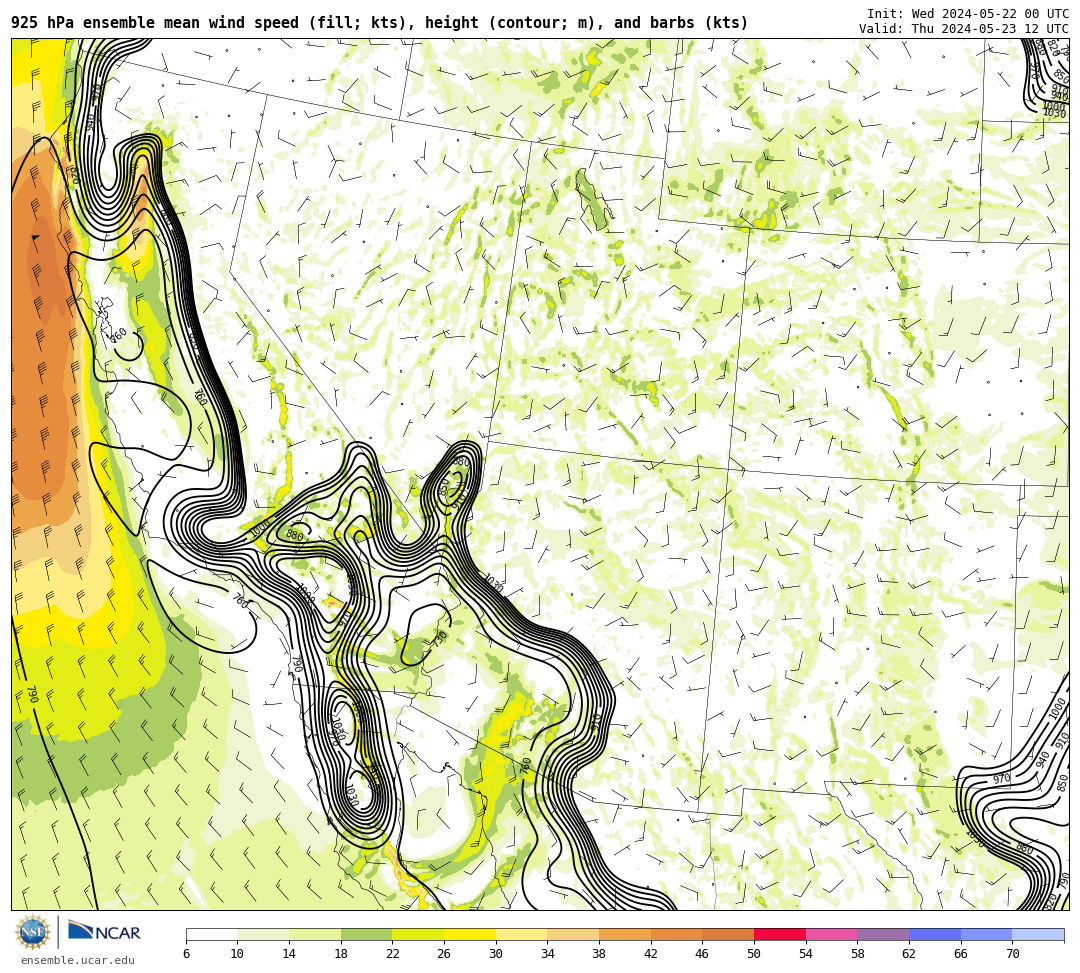Pick the light green 14–18 kts colorbar segment
Viewport: 1080px width, 973px height.
coord(315,934)
